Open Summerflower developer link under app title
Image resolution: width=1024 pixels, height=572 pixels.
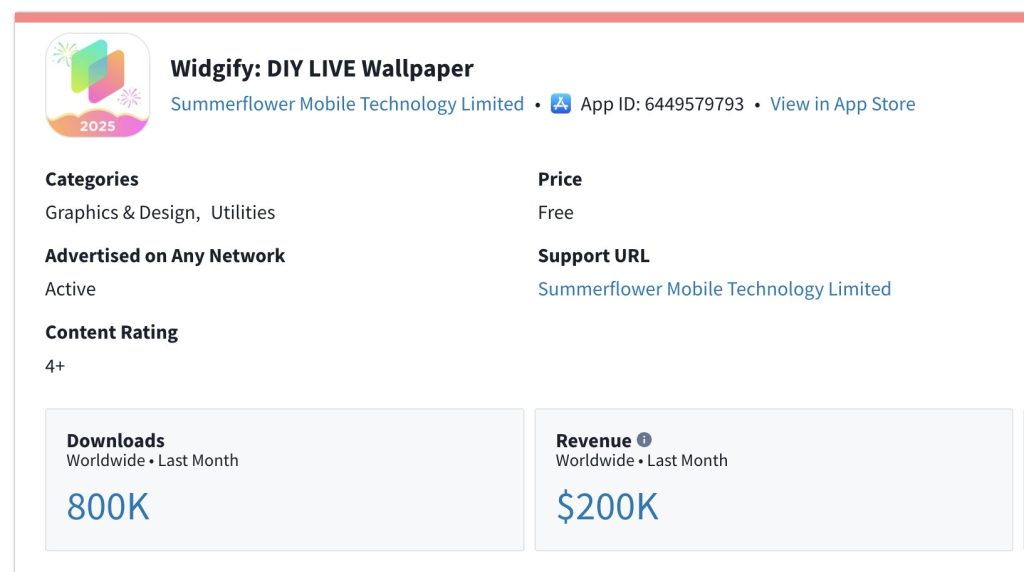pyautogui.click(x=347, y=104)
